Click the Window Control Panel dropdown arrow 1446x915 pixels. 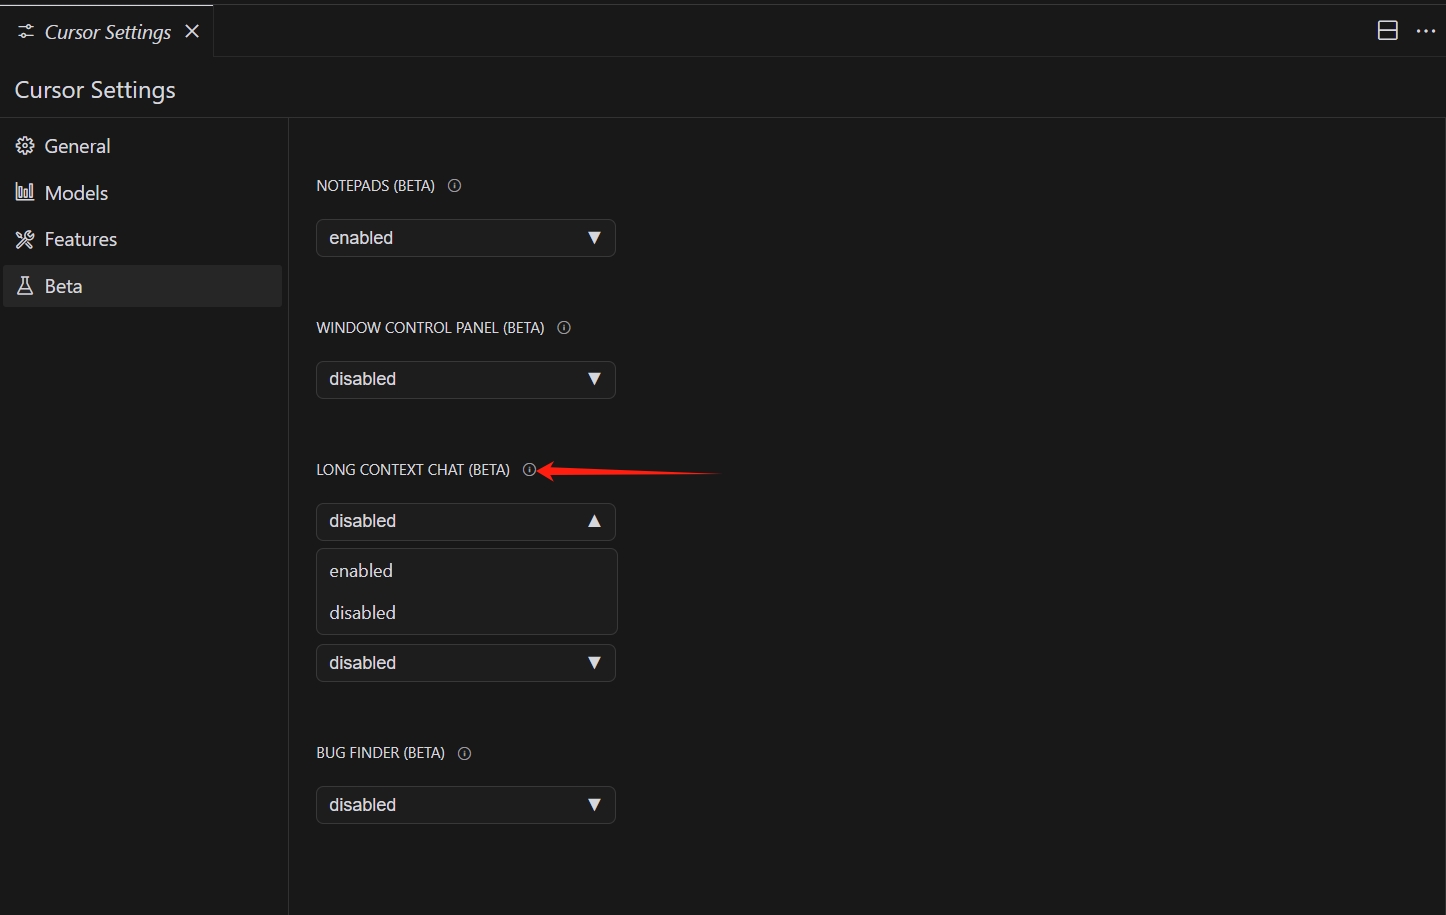pyautogui.click(x=594, y=379)
